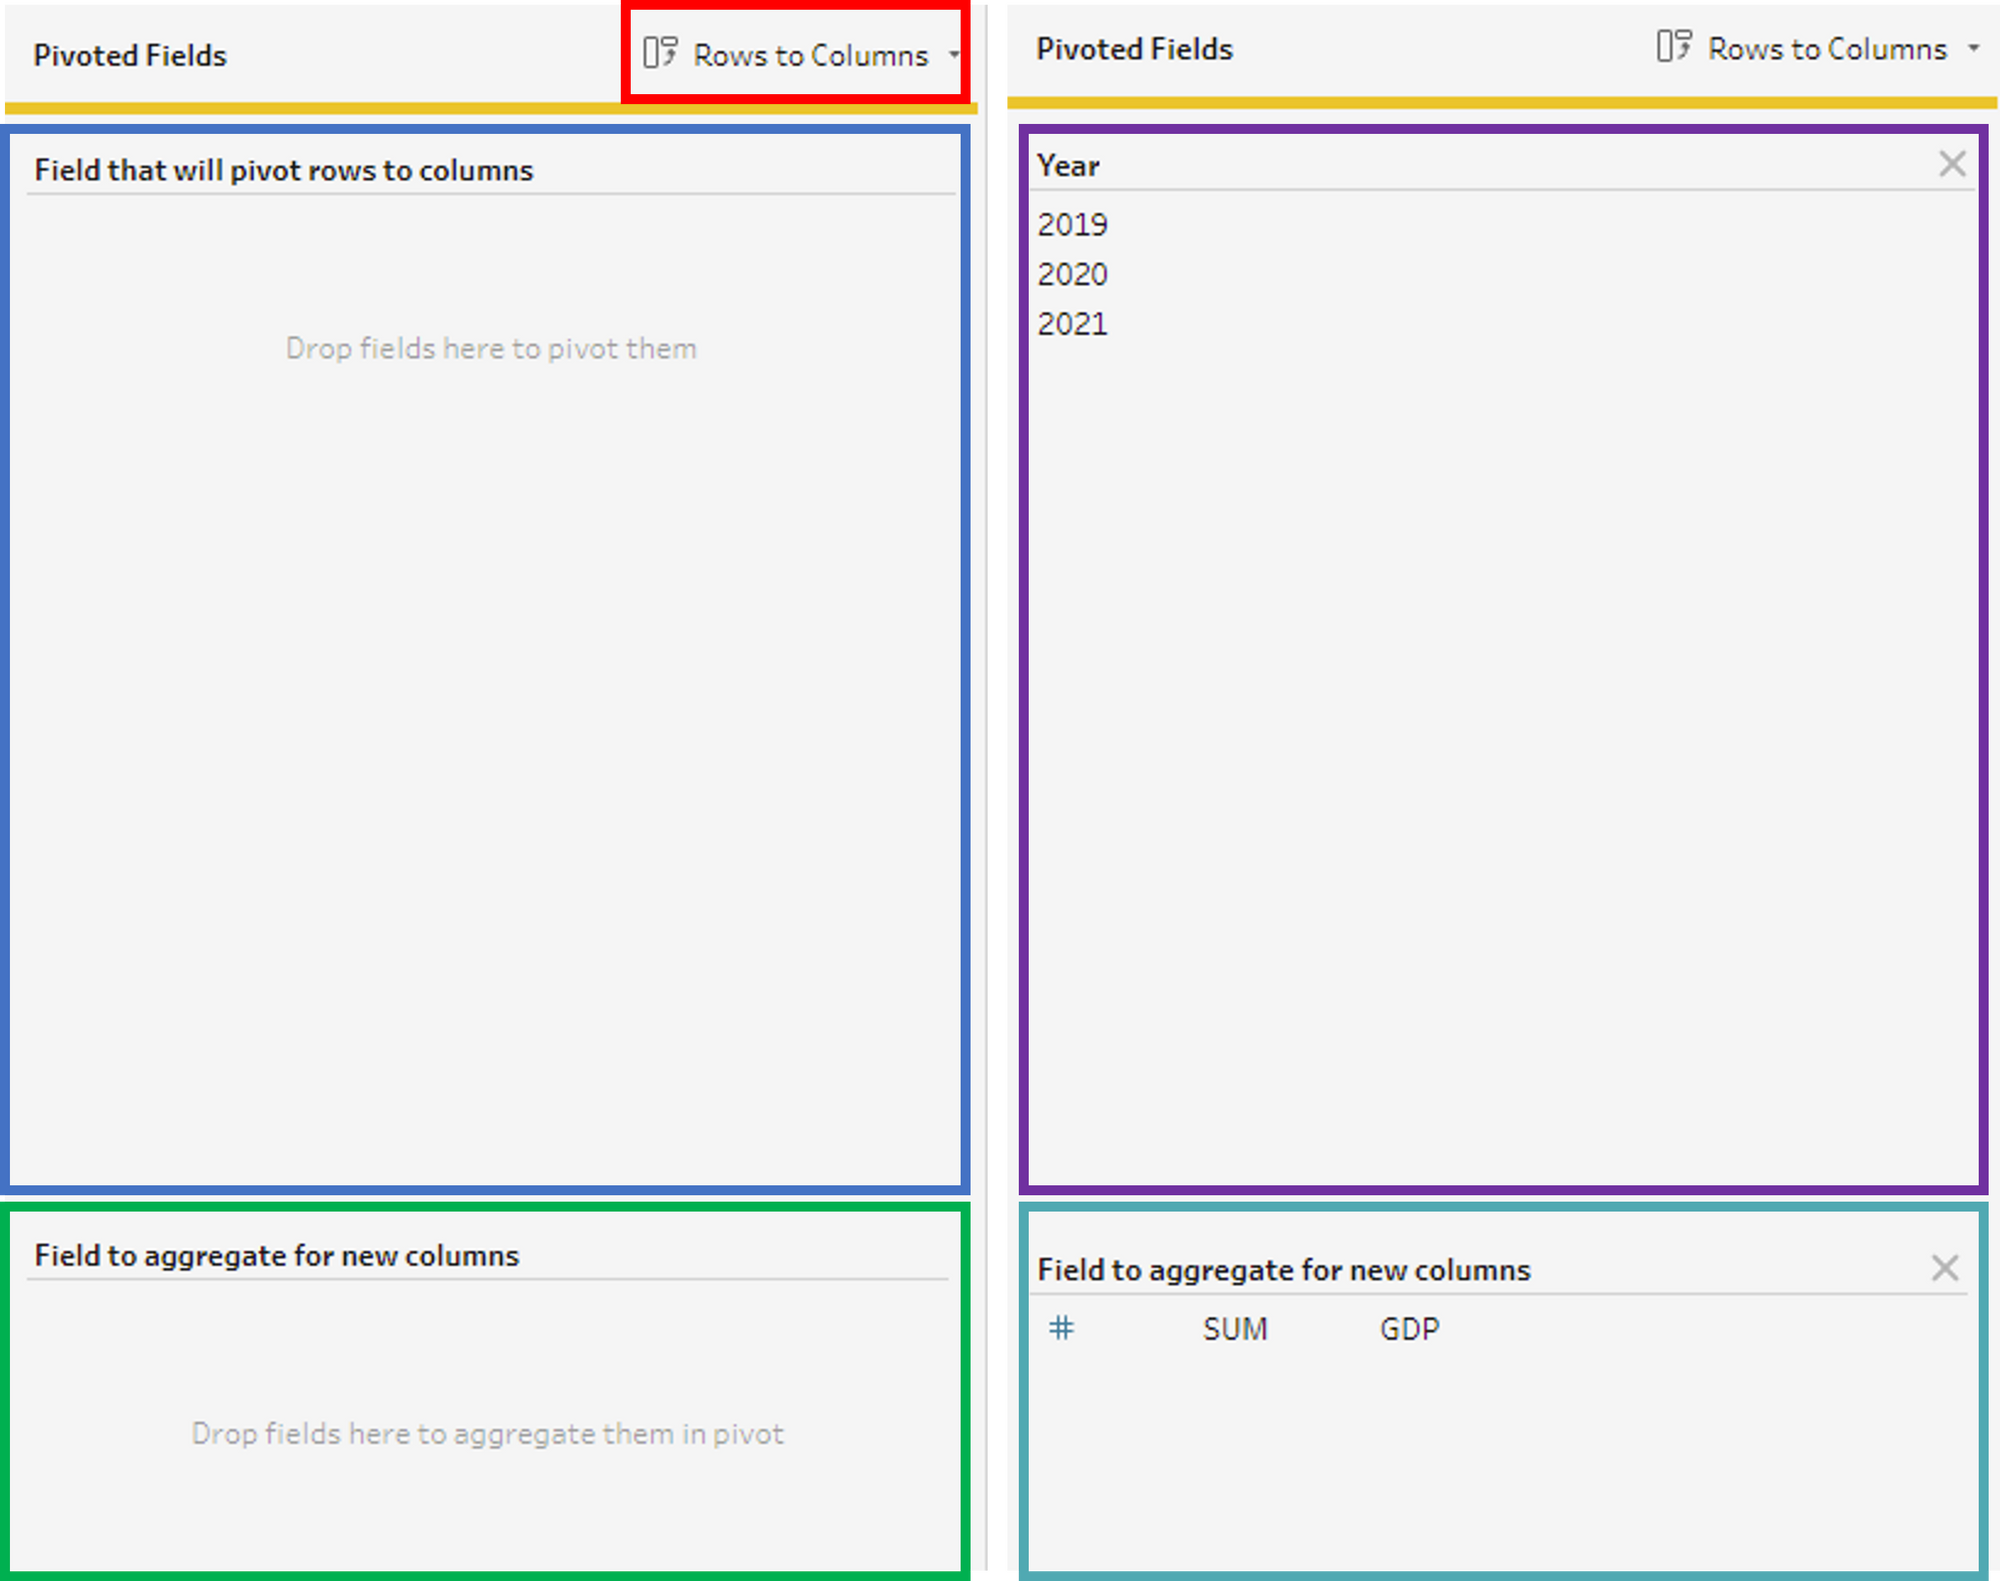
Task: Click the GDP field name in the aggregate section
Action: coord(1409,1329)
